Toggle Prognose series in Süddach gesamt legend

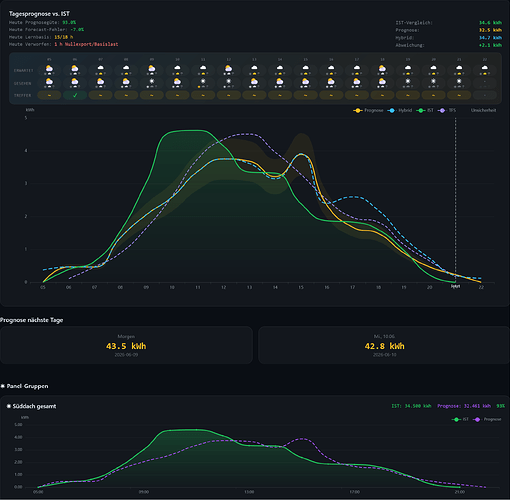tap(487, 419)
